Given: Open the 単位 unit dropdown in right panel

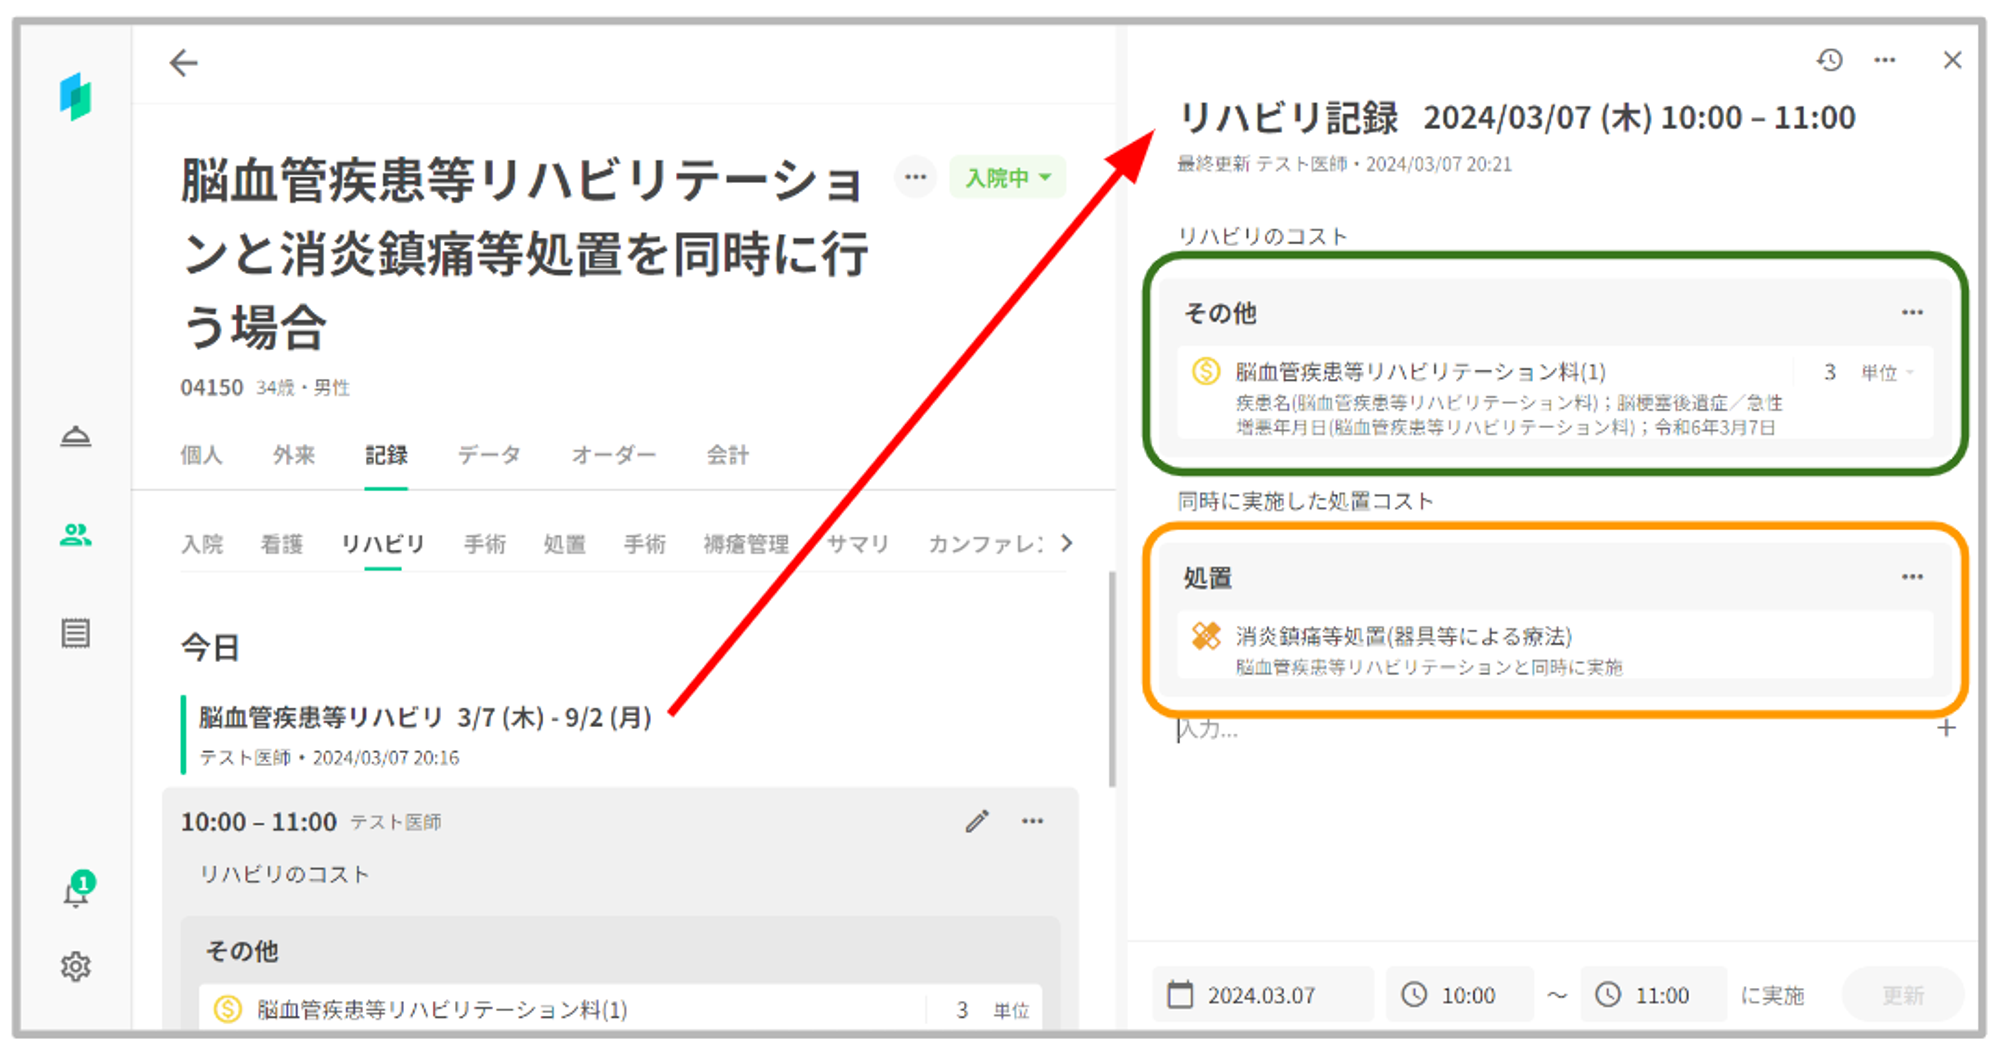Looking at the screenshot, I should (1887, 373).
